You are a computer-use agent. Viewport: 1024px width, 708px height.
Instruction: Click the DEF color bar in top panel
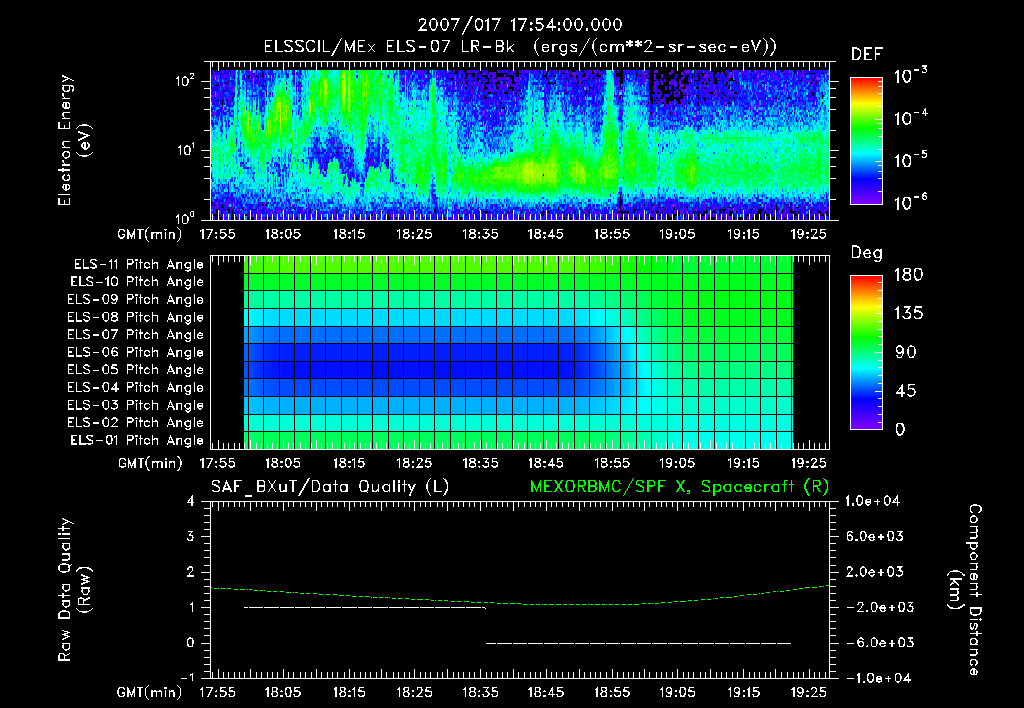point(866,141)
